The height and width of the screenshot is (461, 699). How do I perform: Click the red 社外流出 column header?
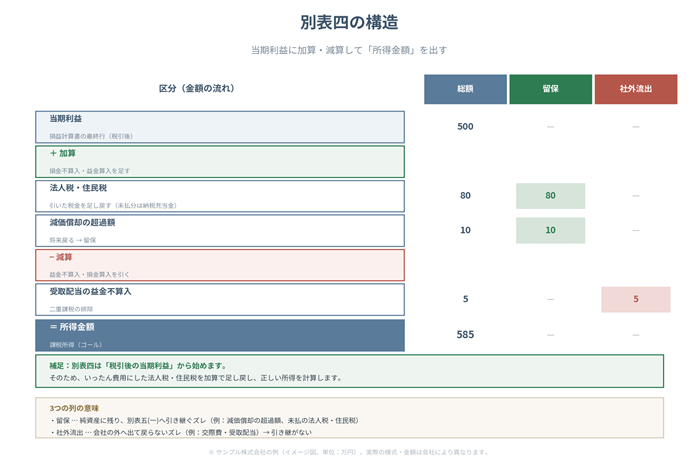click(636, 89)
